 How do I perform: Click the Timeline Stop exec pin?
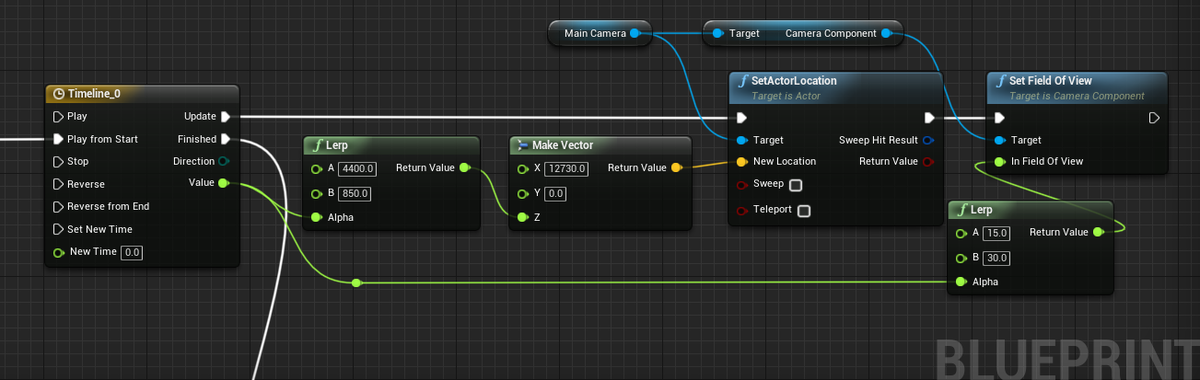57,161
